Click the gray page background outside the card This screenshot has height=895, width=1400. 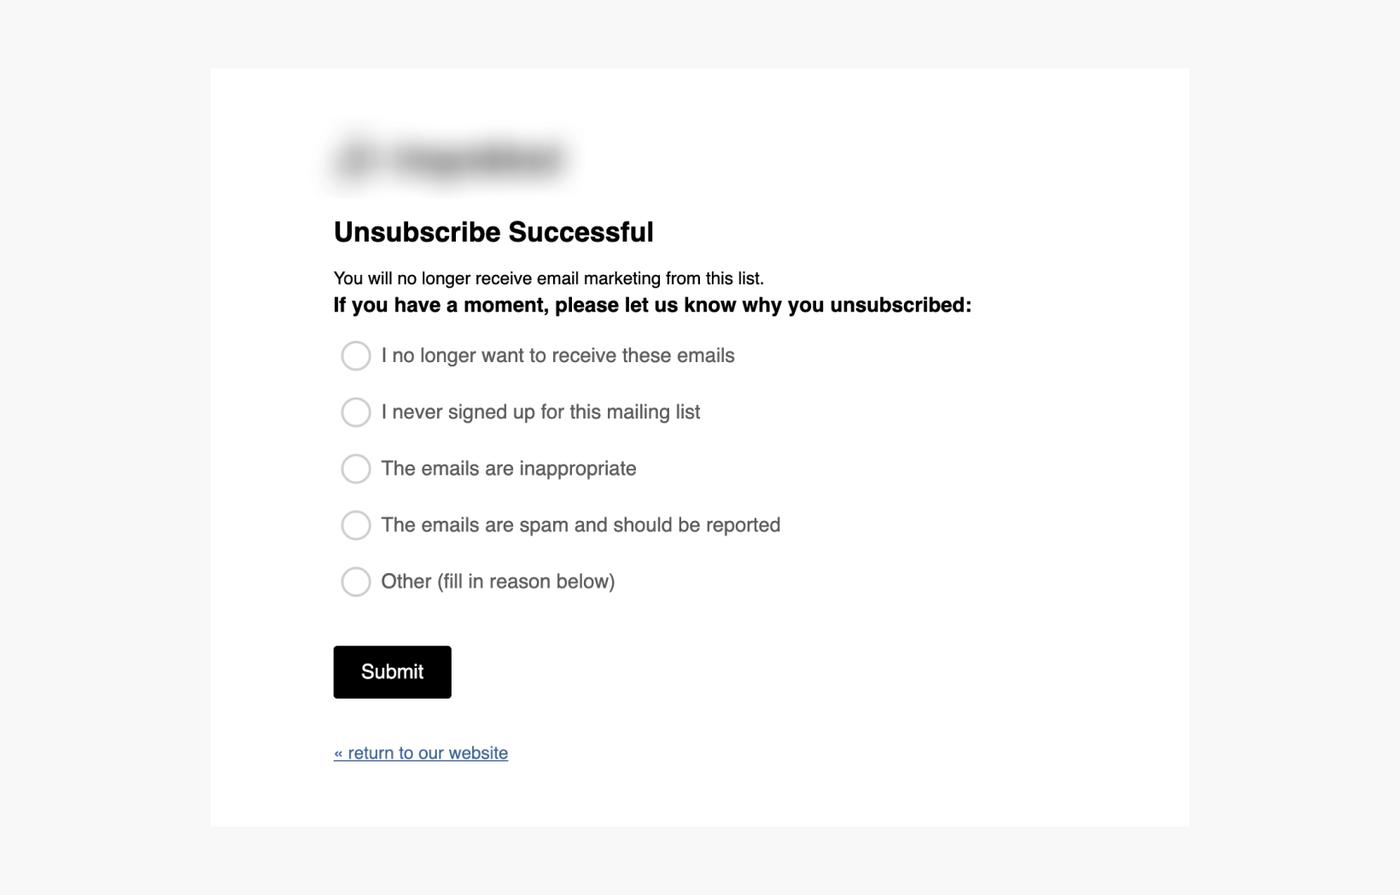[x=100, y=450]
